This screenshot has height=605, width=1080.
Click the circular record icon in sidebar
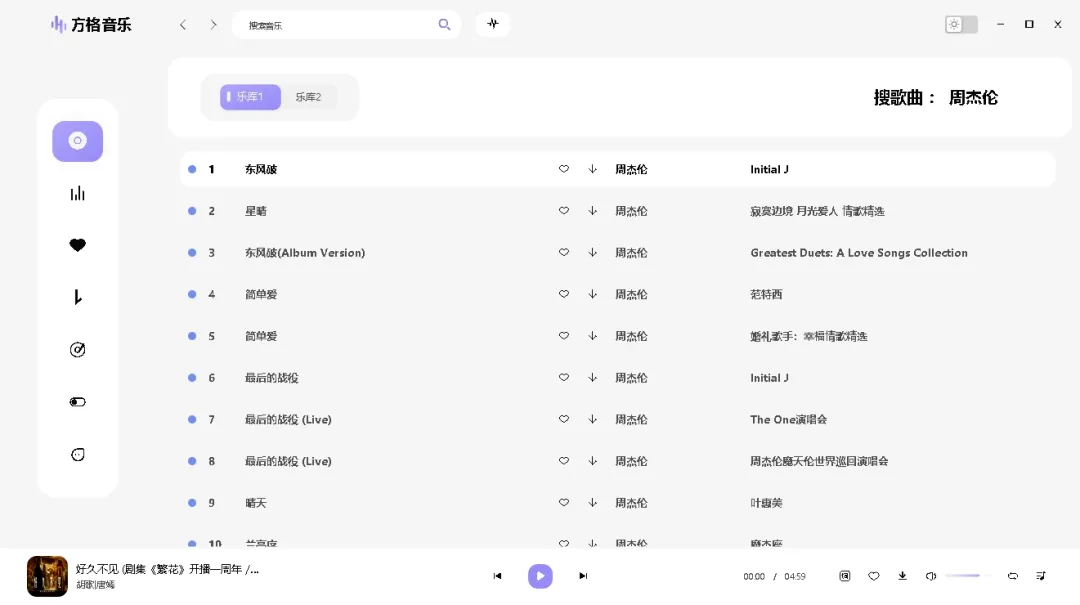pos(78,349)
